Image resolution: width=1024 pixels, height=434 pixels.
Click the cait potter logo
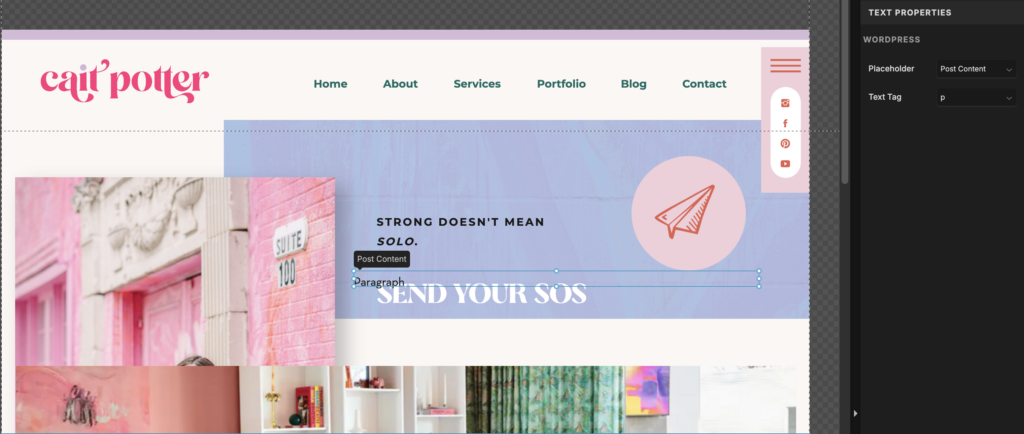125,81
